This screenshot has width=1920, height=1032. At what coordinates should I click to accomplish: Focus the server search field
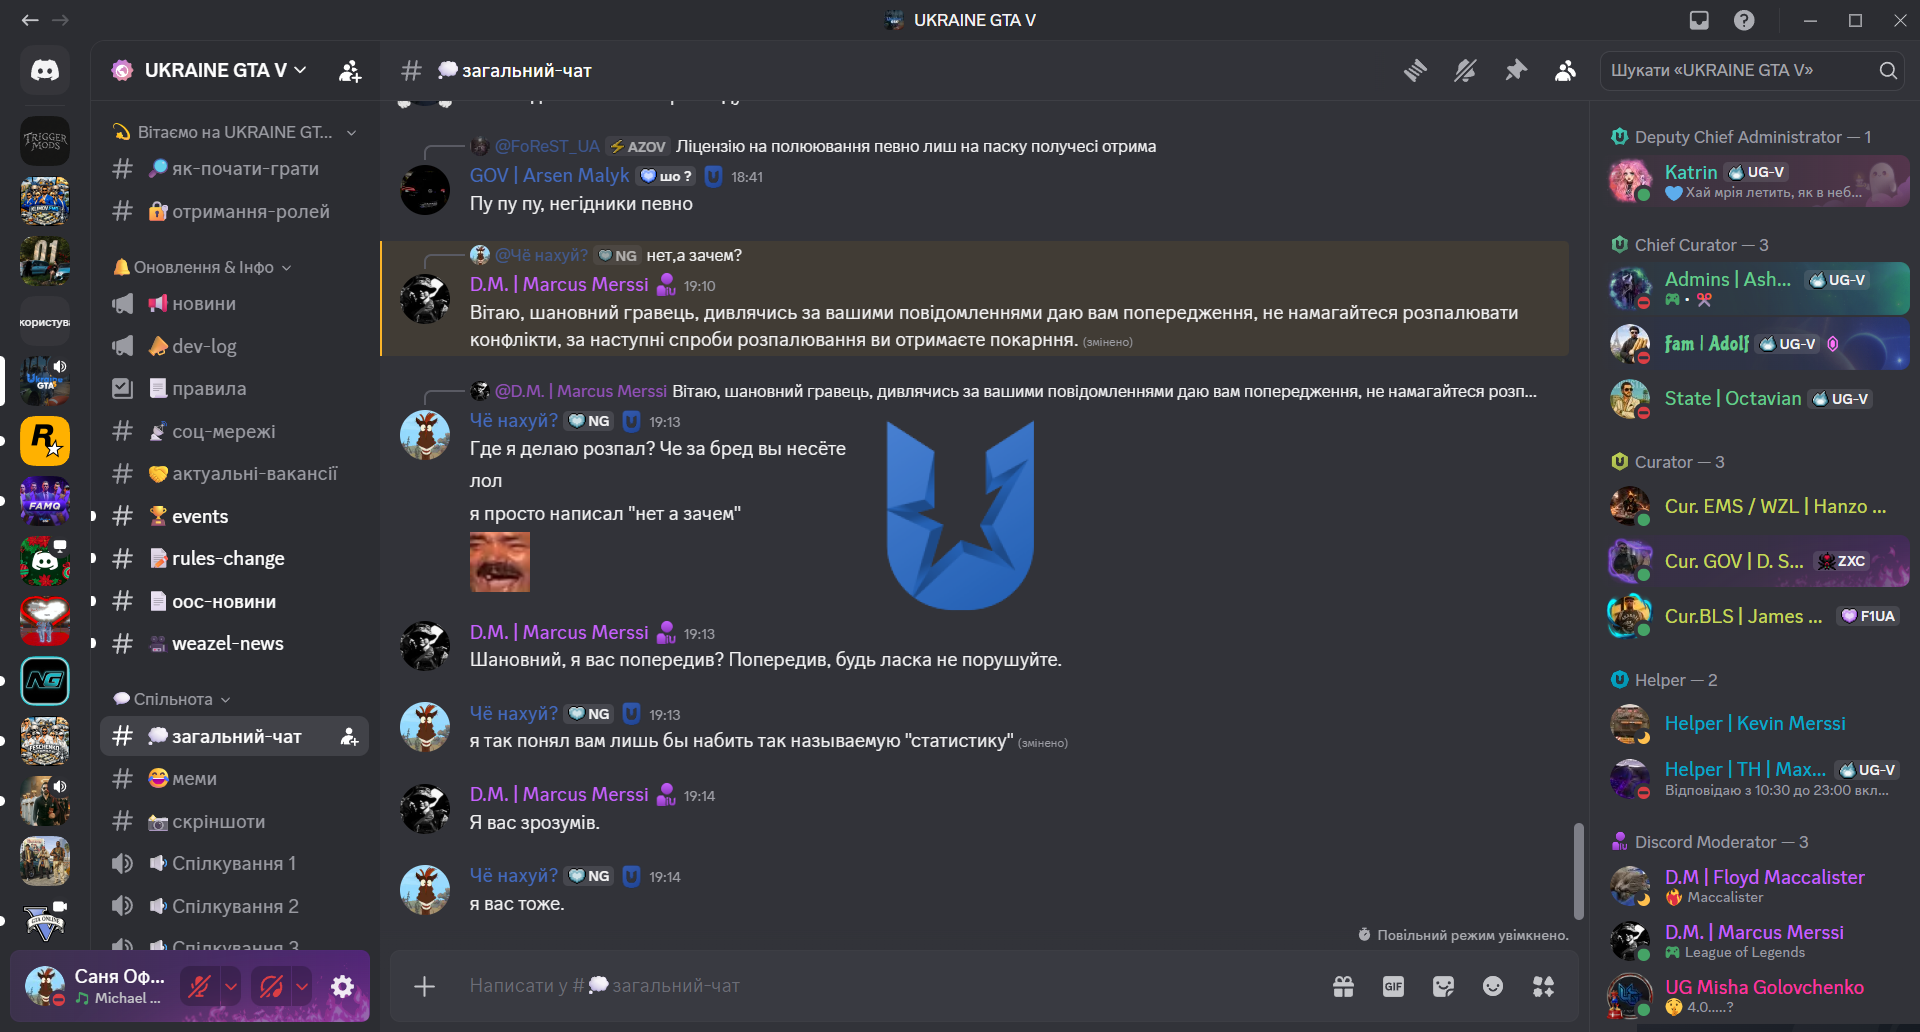[x=1752, y=70]
